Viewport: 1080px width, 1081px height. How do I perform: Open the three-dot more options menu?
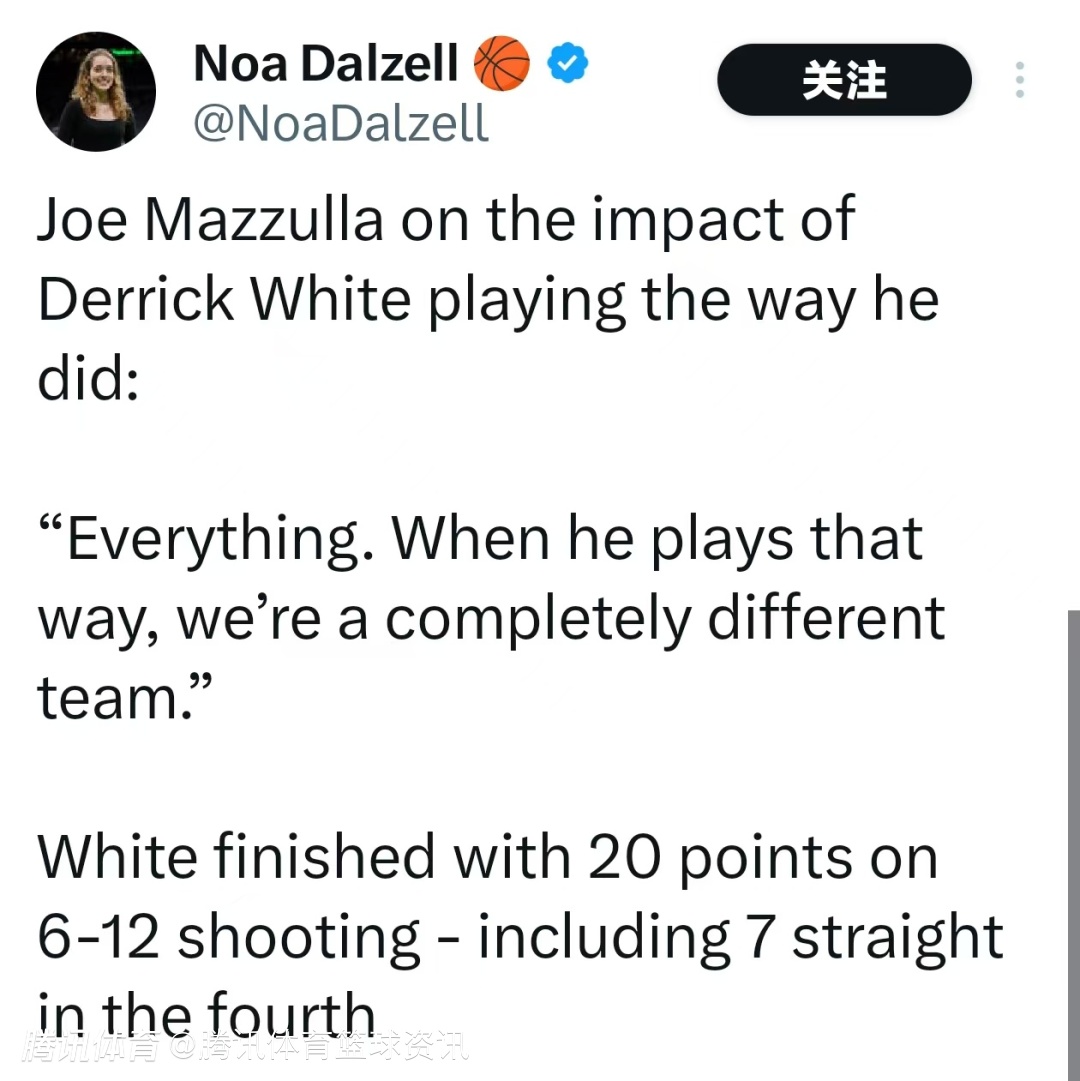pos(1019,79)
